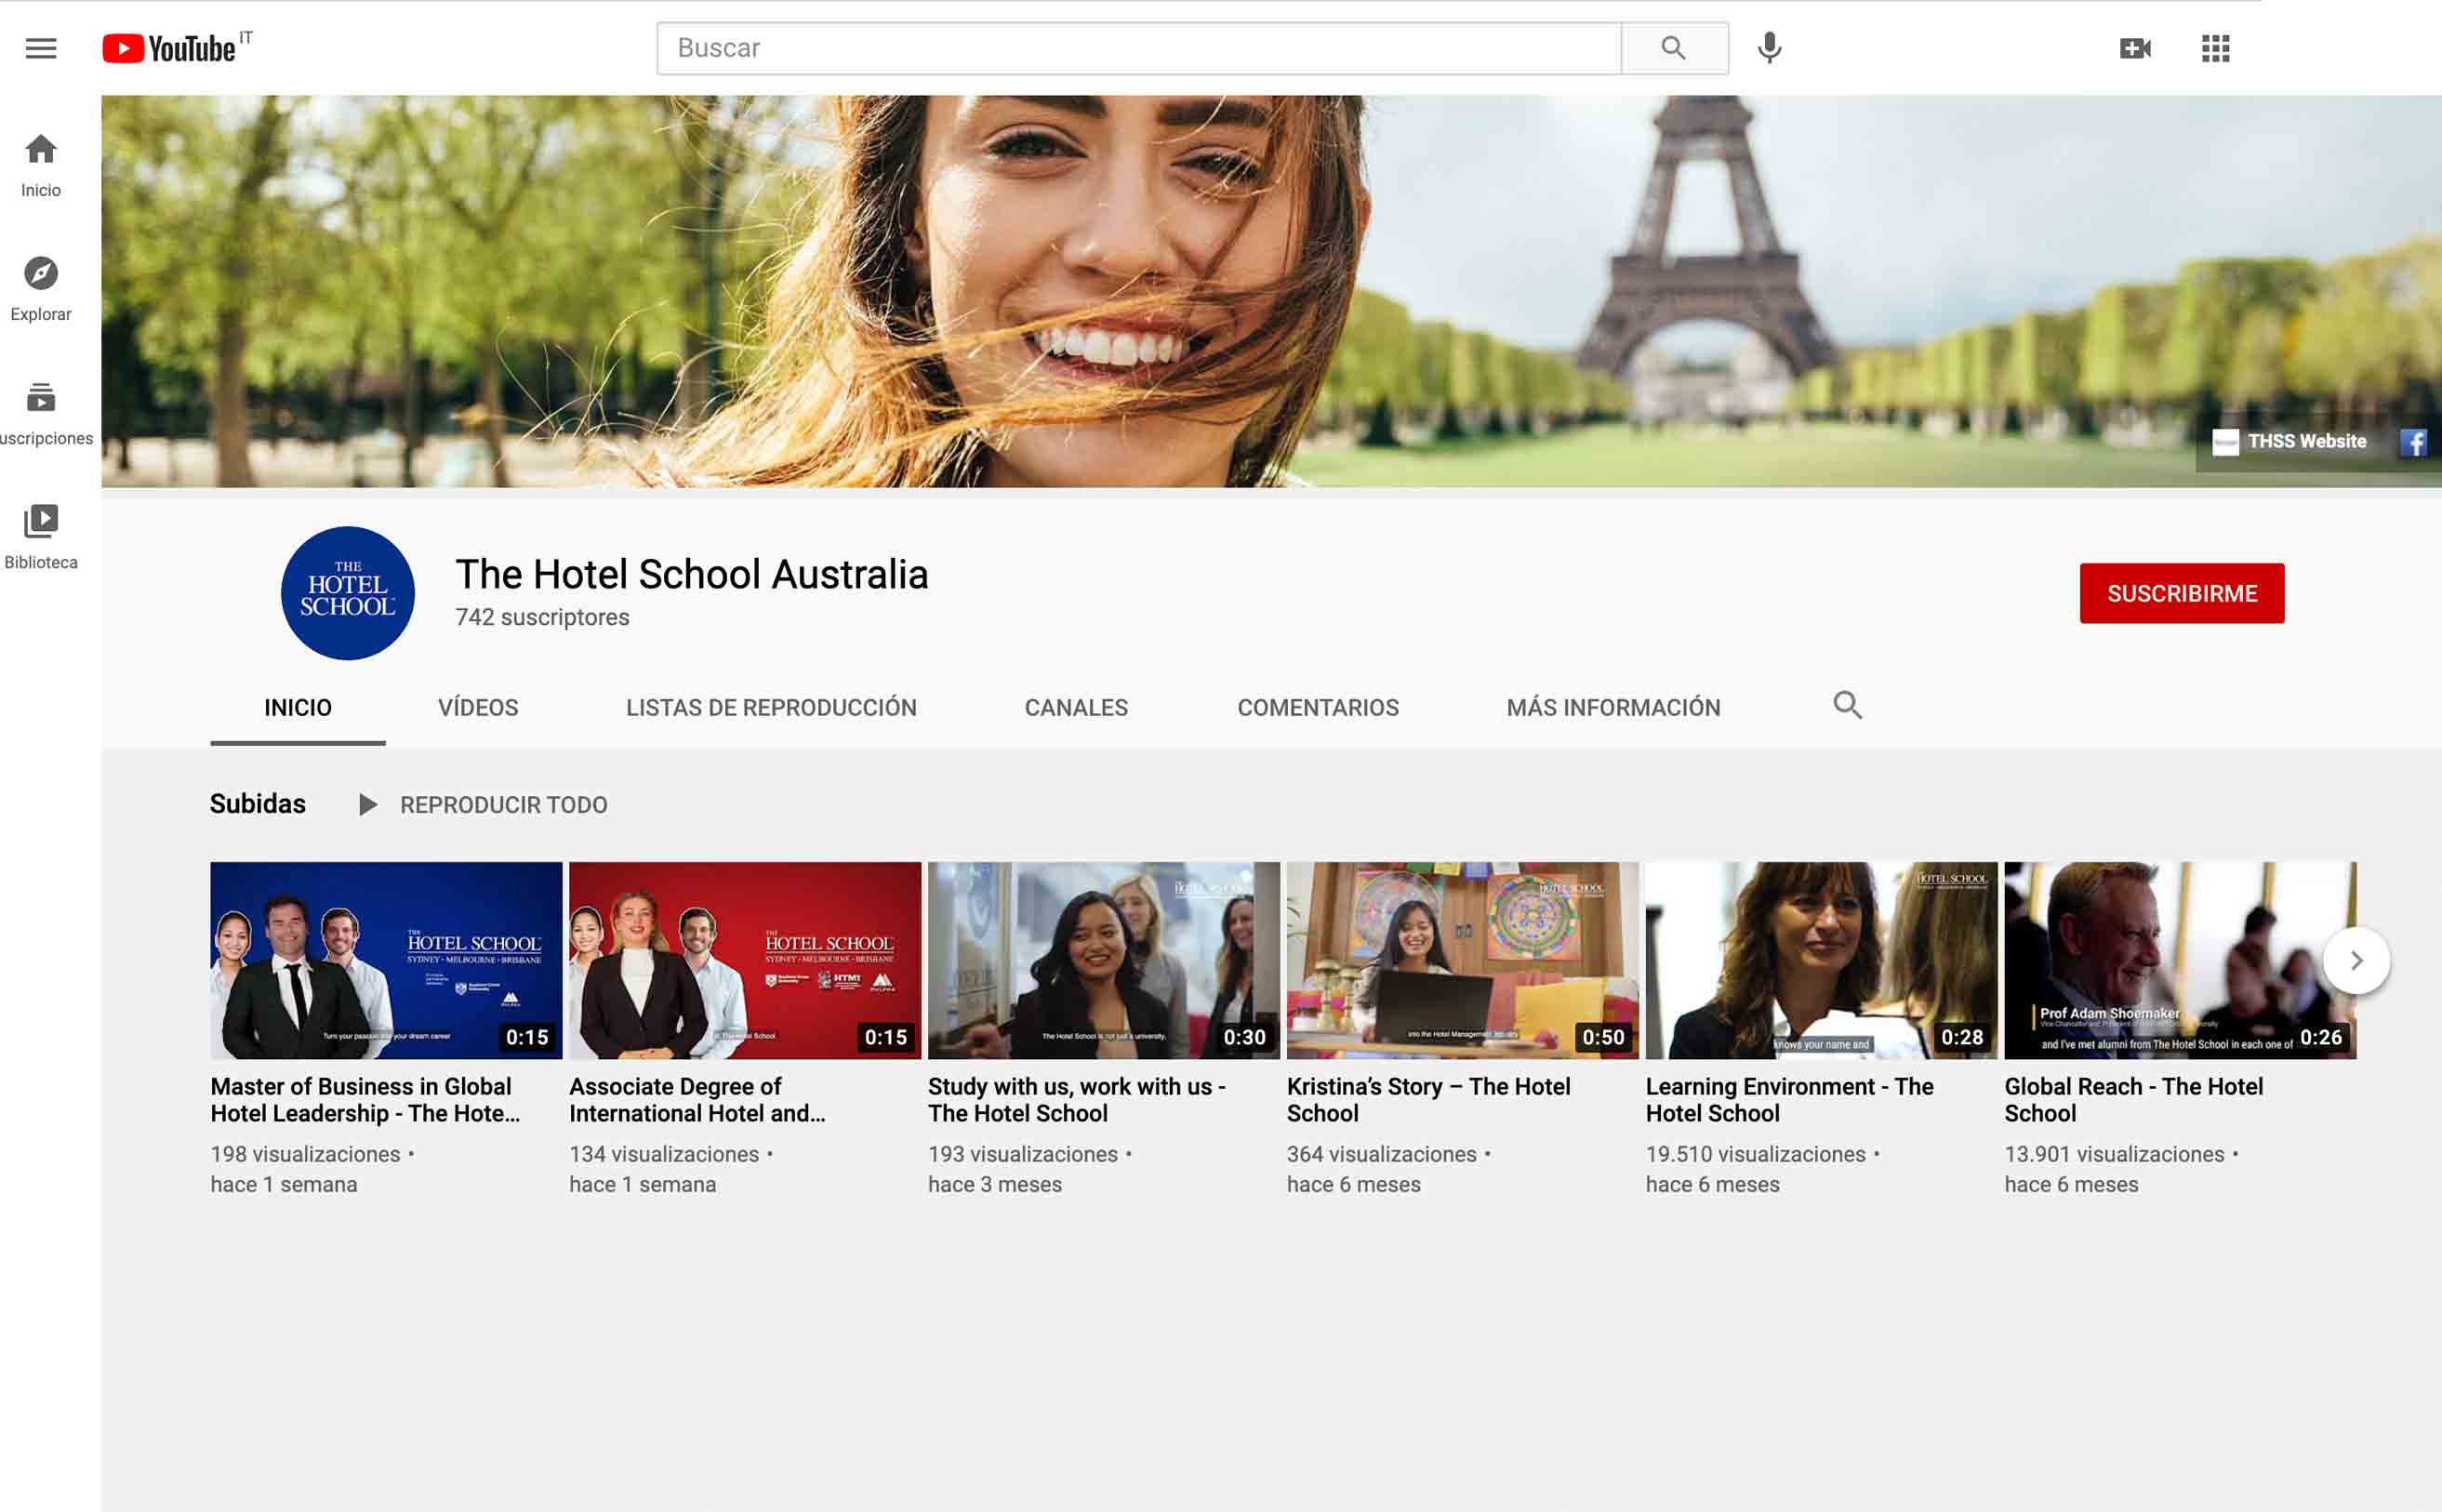Open the create video camera icon

(x=2135, y=48)
